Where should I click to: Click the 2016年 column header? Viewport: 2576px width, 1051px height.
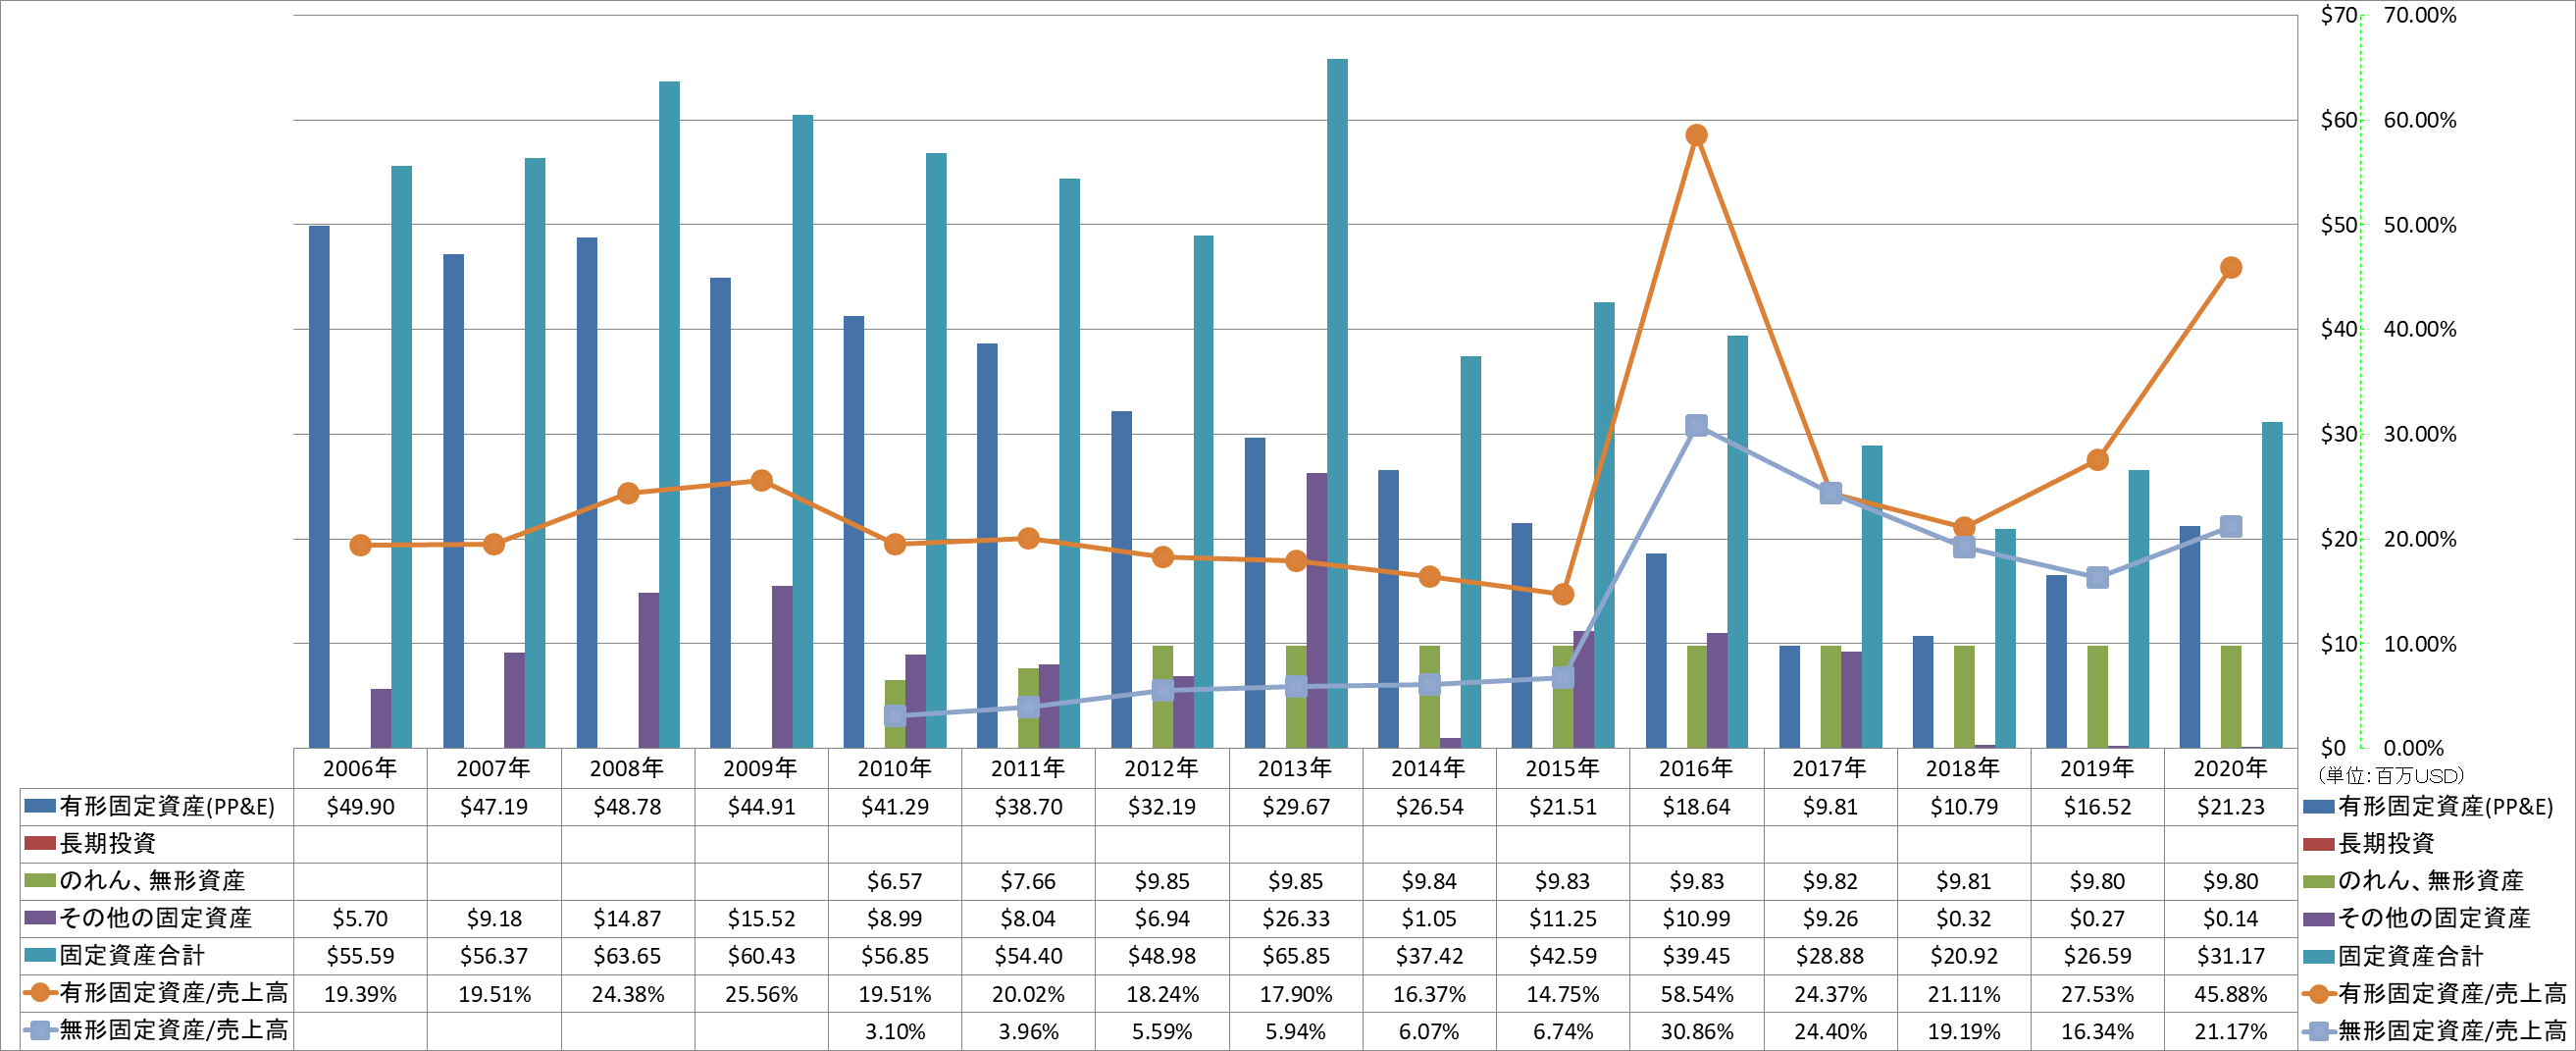tap(1696, 768)
